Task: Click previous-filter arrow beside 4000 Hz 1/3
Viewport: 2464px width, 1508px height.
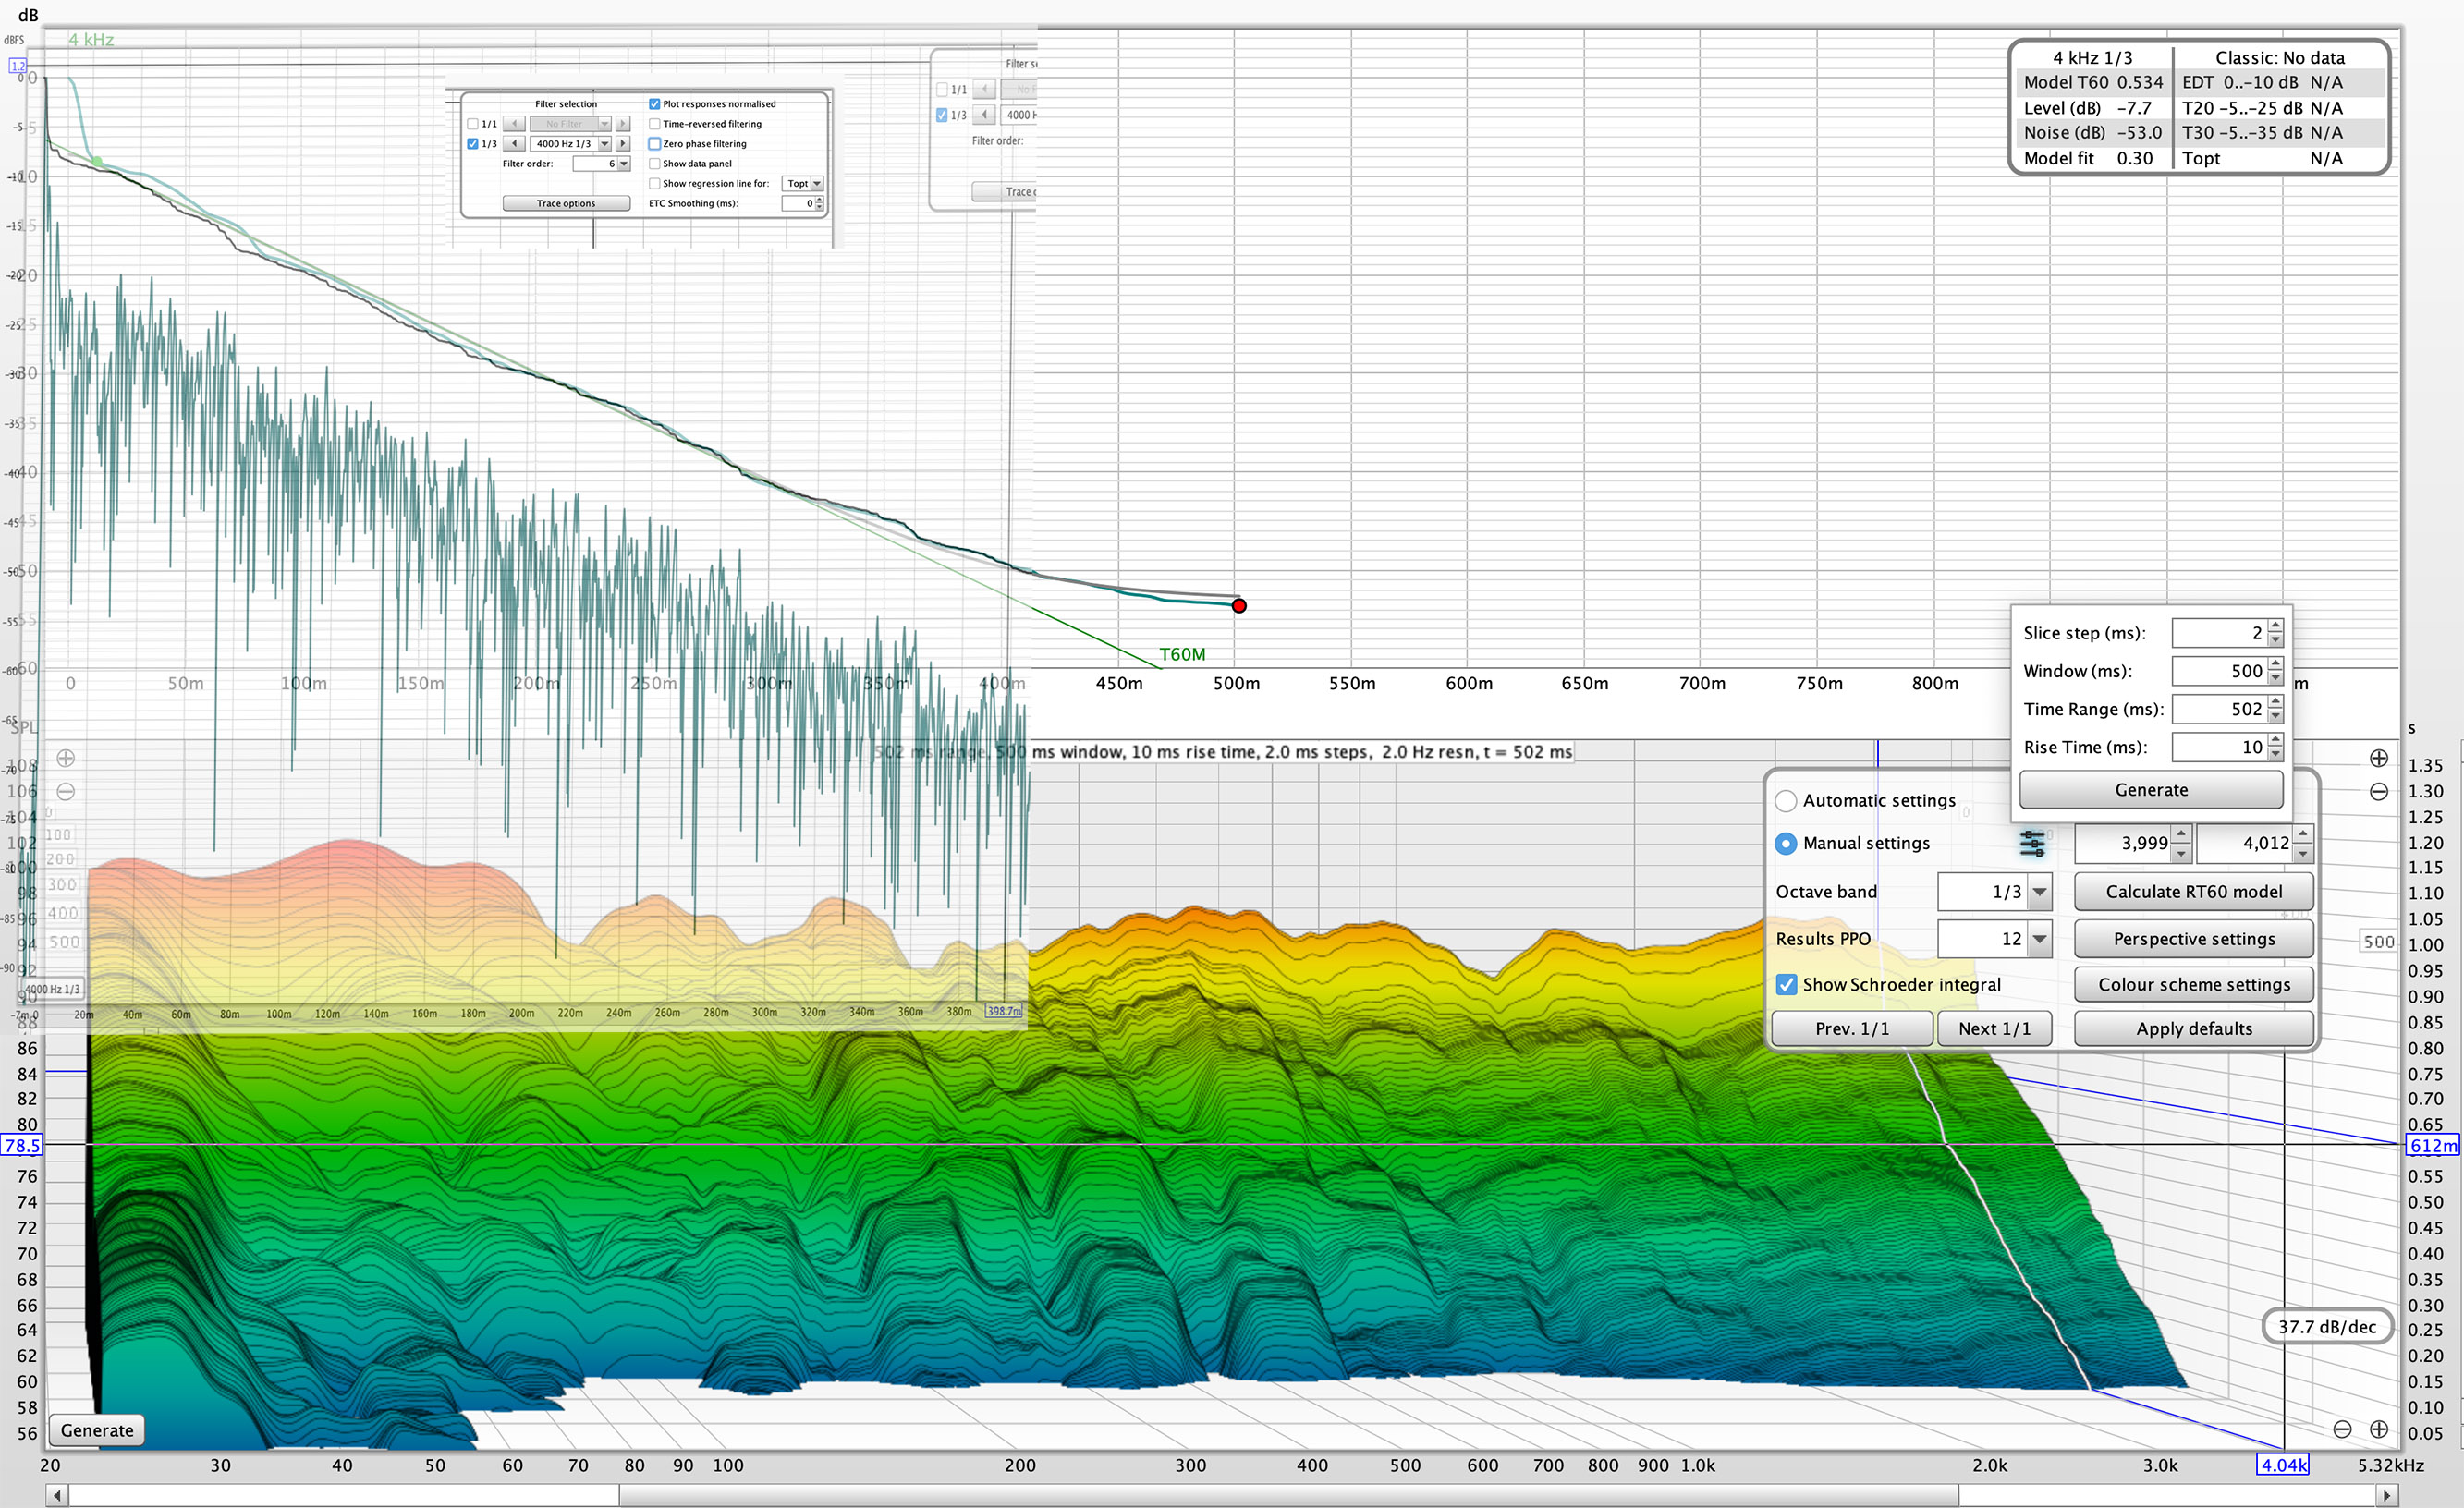Action: click(514, 144)
